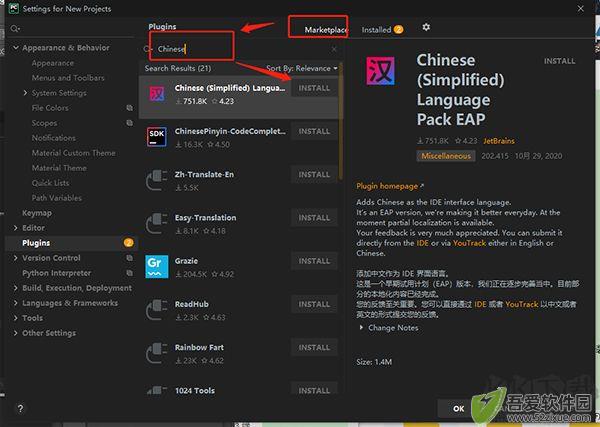Click the ReadHub plugin icon
Image resolution: width=600 pixels, height=427 pixels.
(157, 310)
